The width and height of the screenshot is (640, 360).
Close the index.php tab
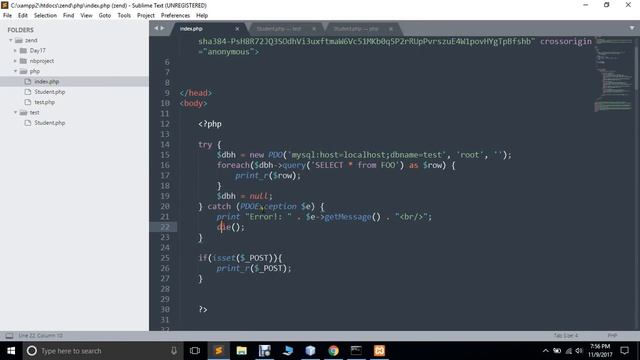(x=237, y=29)
